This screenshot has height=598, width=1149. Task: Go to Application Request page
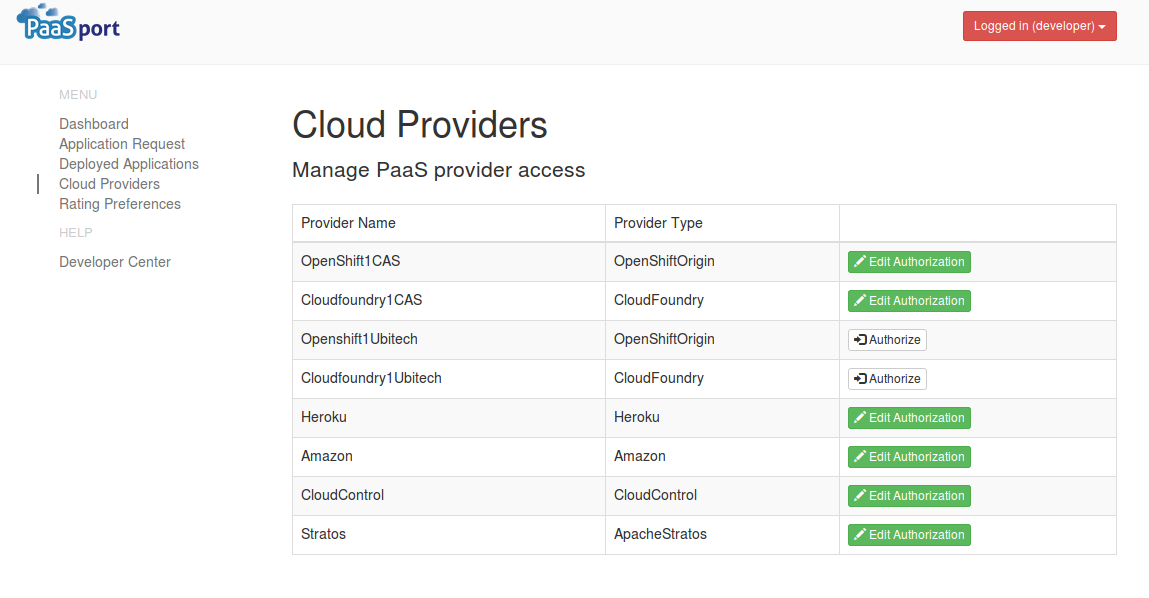pyautogui.click(x=122, y=144)
